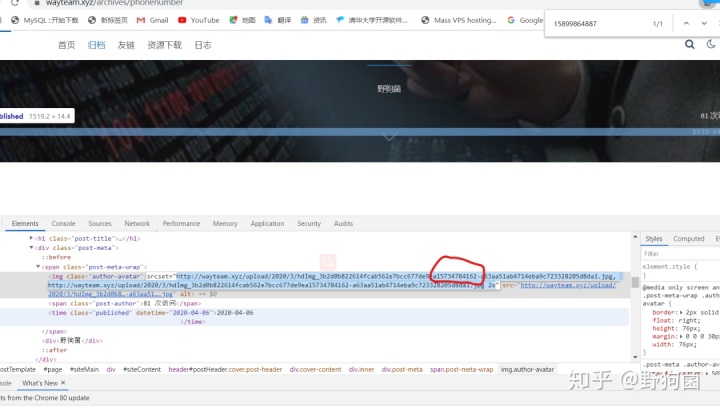
Task: Select img.author-avatar in breadcrumb
Action: click(x=527, y=370)
